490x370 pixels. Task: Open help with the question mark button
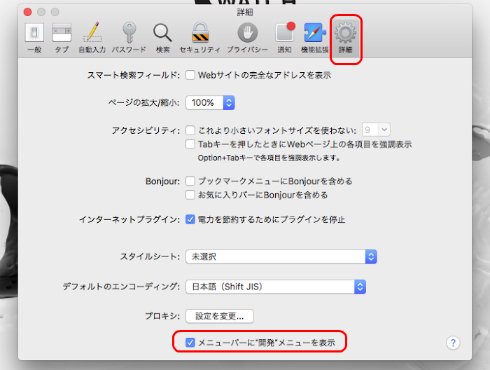(x=453, y=343)
